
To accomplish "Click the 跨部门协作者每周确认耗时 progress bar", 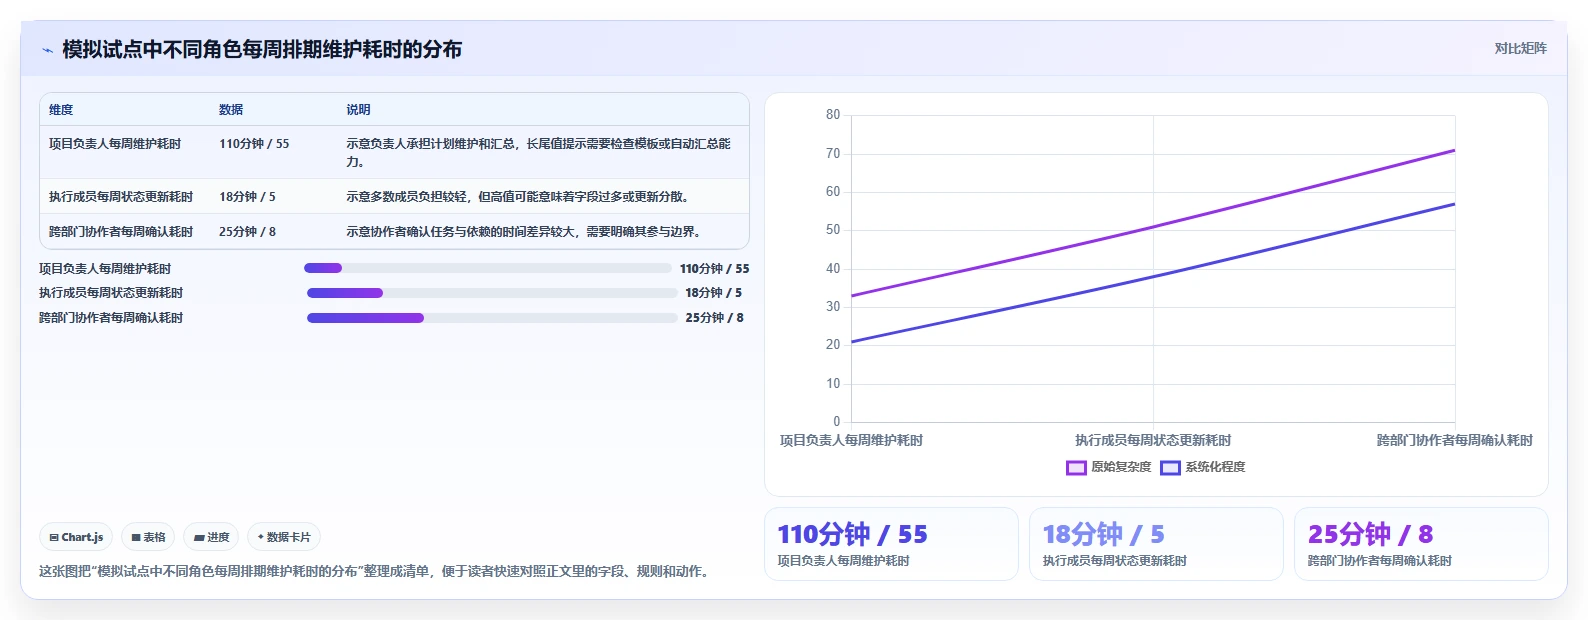I will click(x=492, y=318).
